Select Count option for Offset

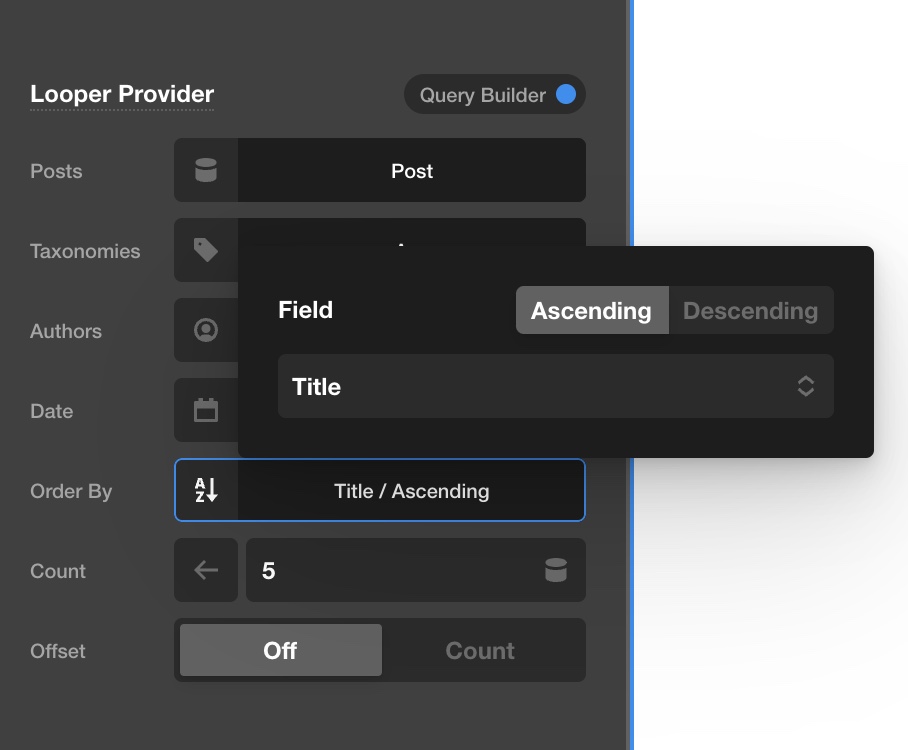click(x=480, y=650)
